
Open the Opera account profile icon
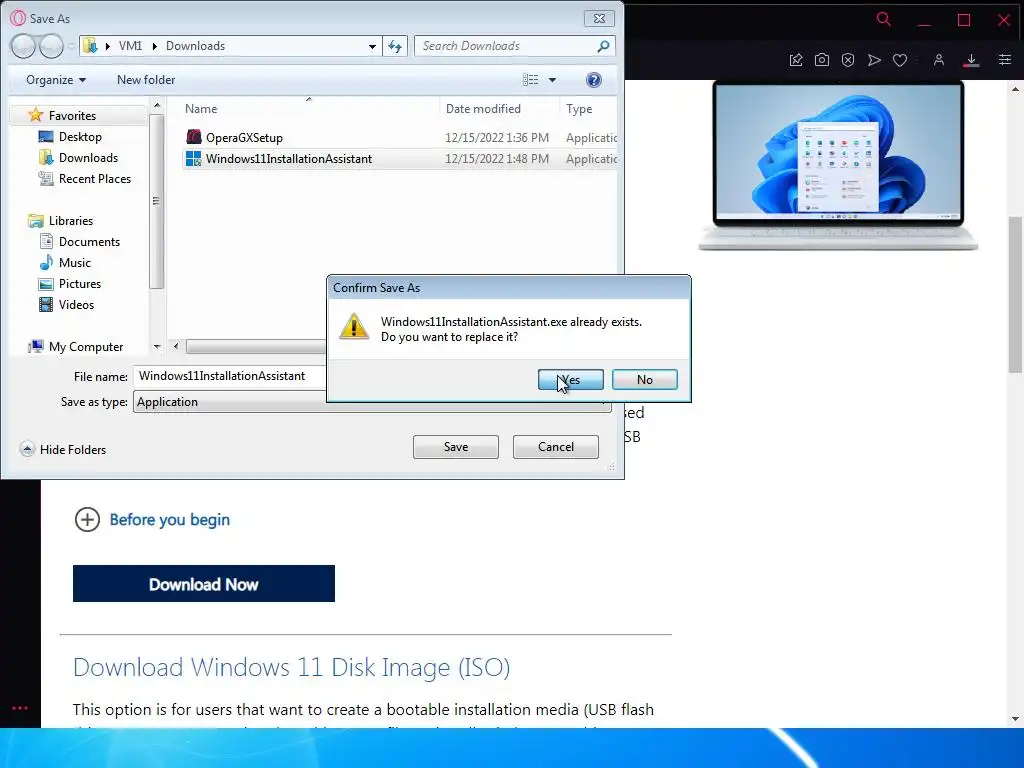pos(938,60)
